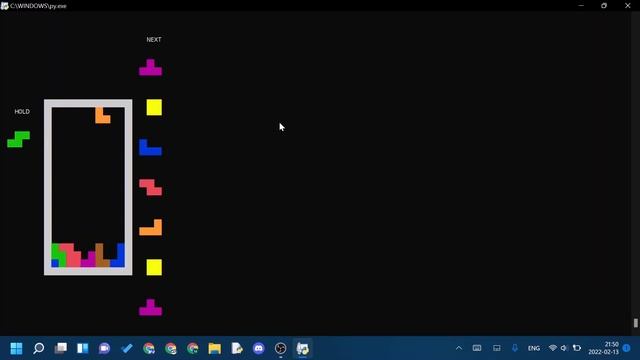Screen dimensions: 640x360
Task: Click the falling orange piece in the playfield
Action: pos(102,115)
